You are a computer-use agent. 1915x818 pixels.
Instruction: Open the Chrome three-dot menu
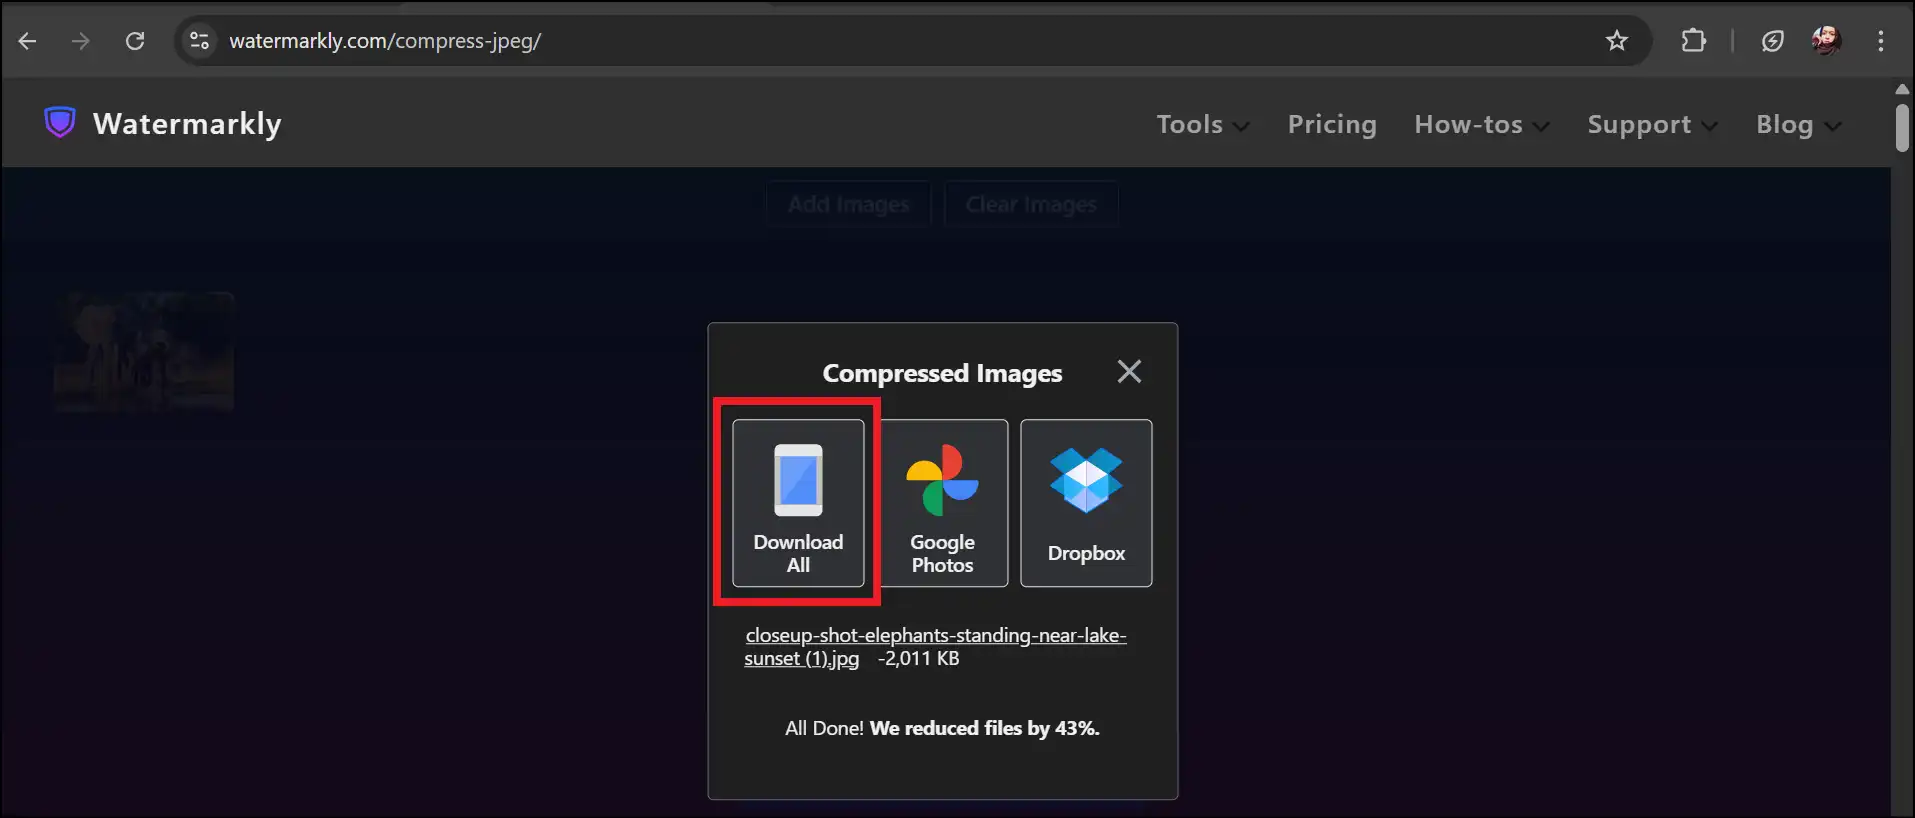tap(1881, 41)
